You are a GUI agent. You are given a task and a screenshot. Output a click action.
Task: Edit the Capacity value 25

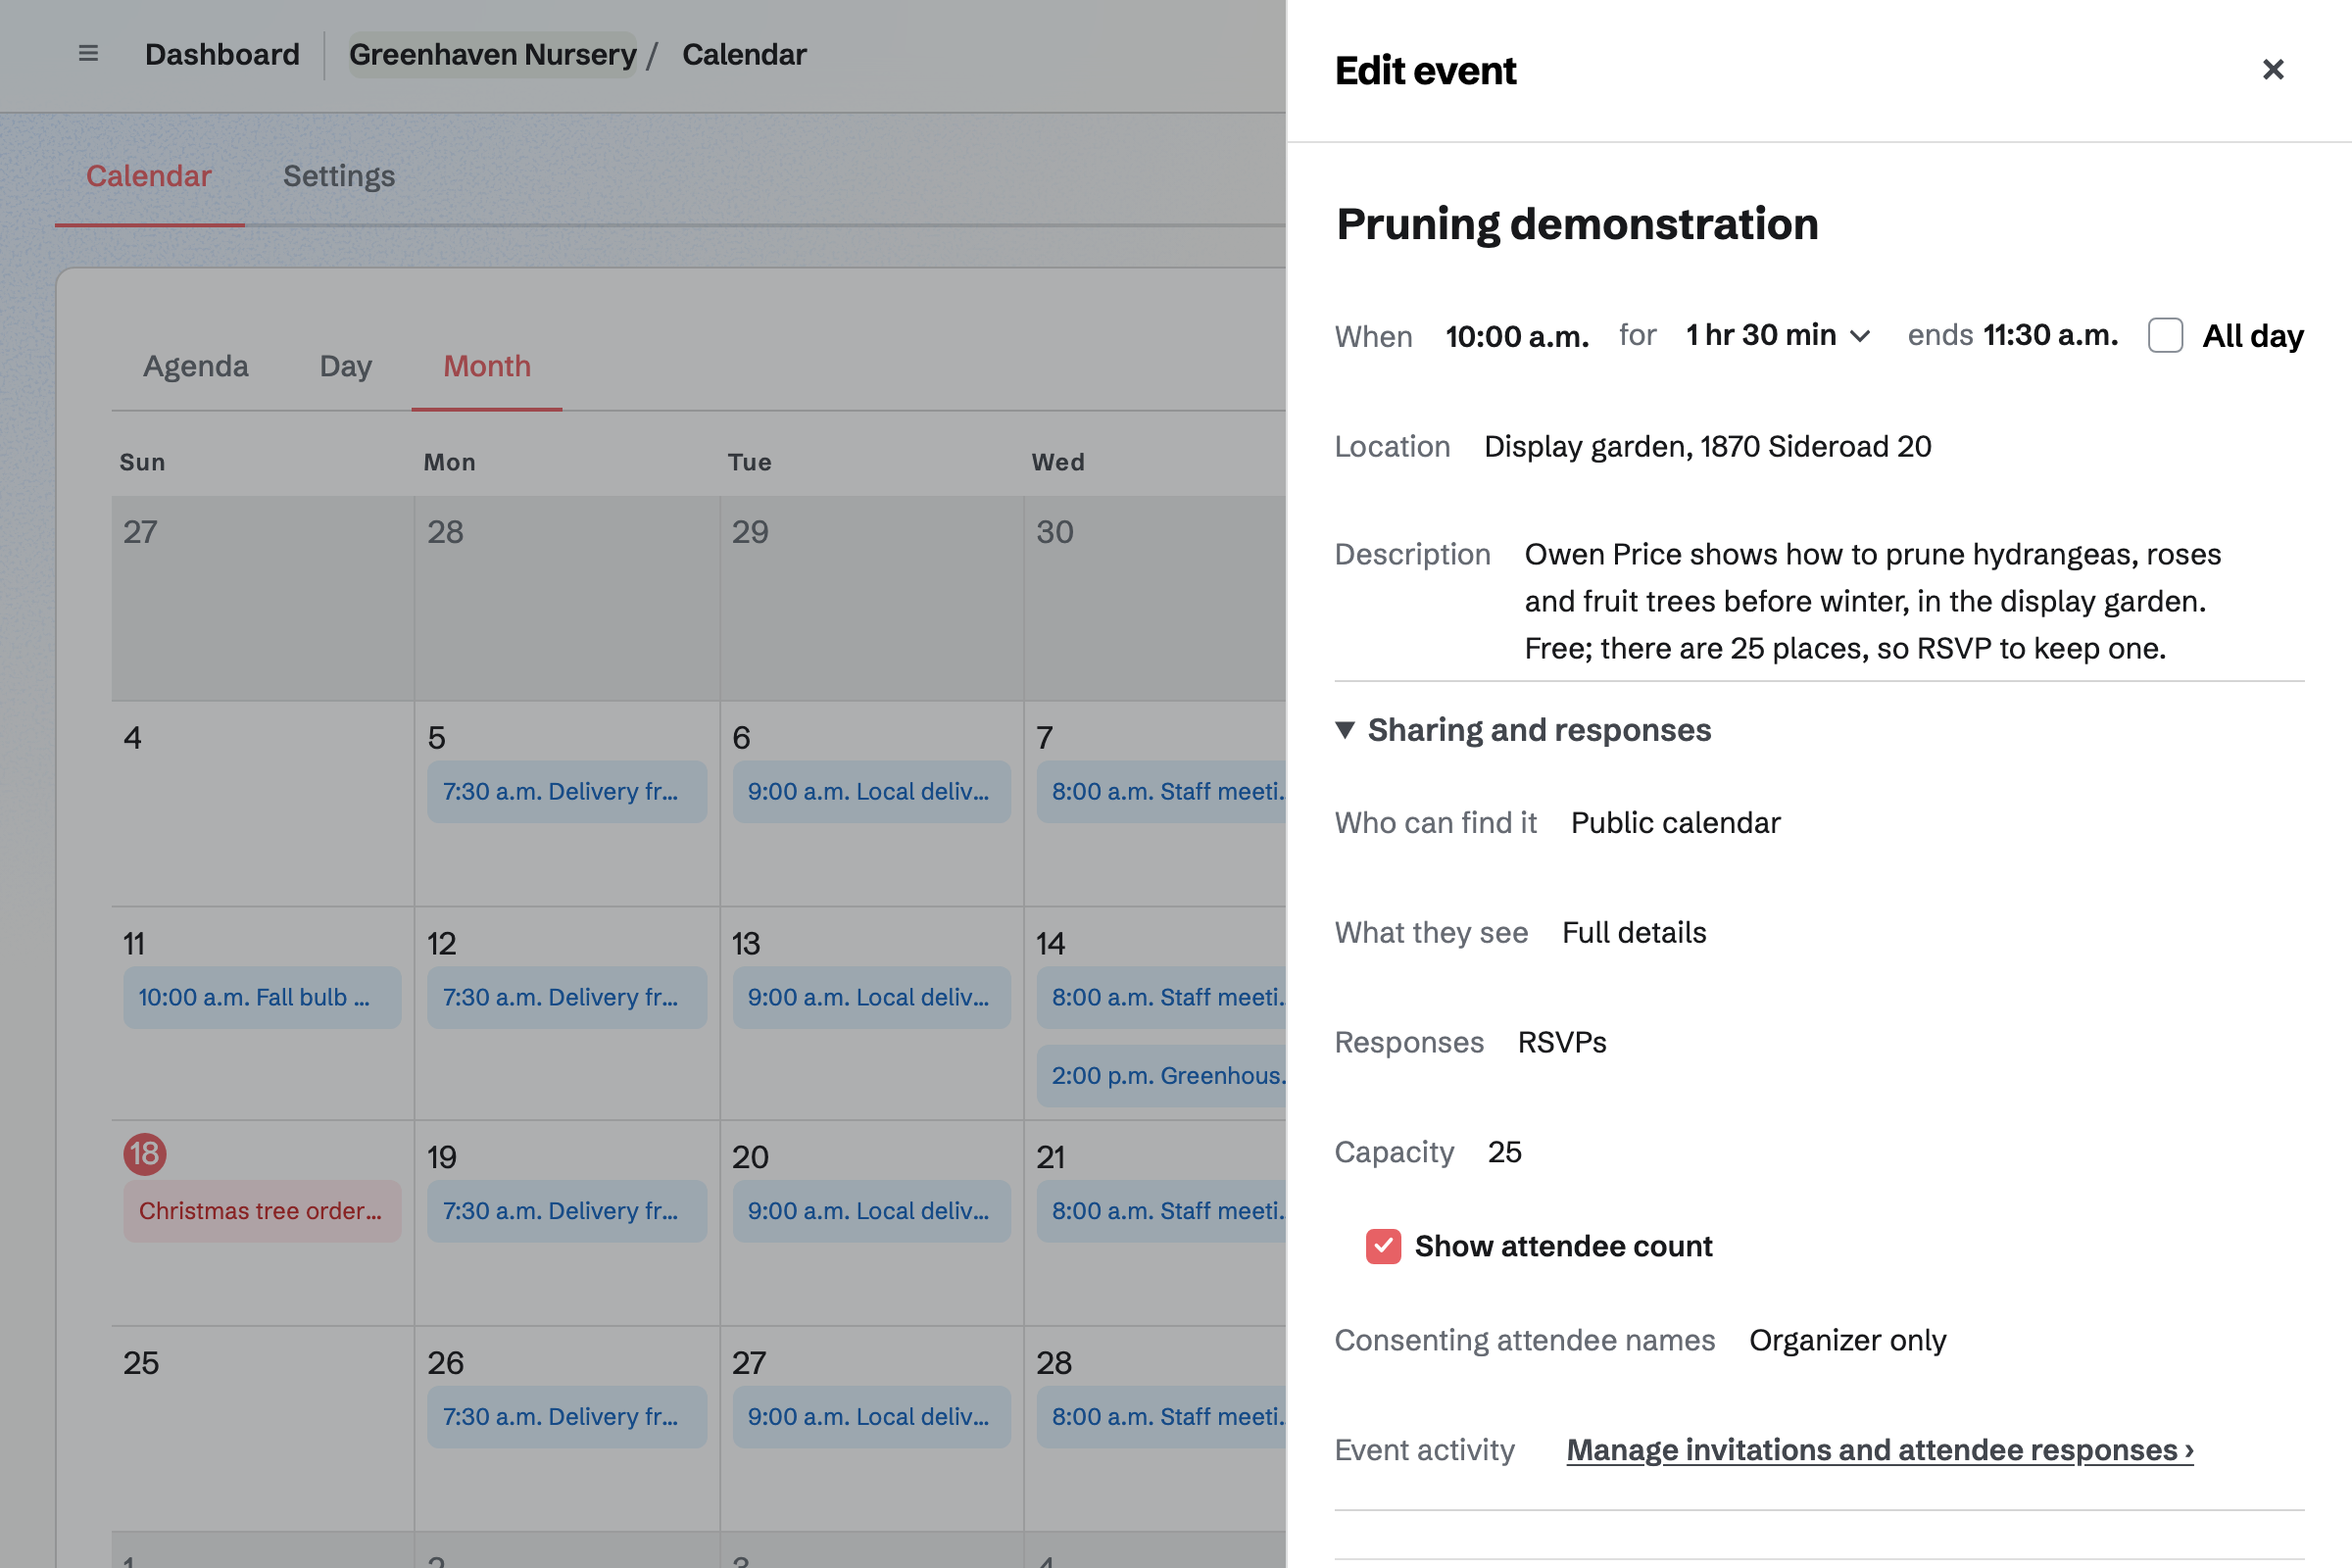coord(1504,1152)
